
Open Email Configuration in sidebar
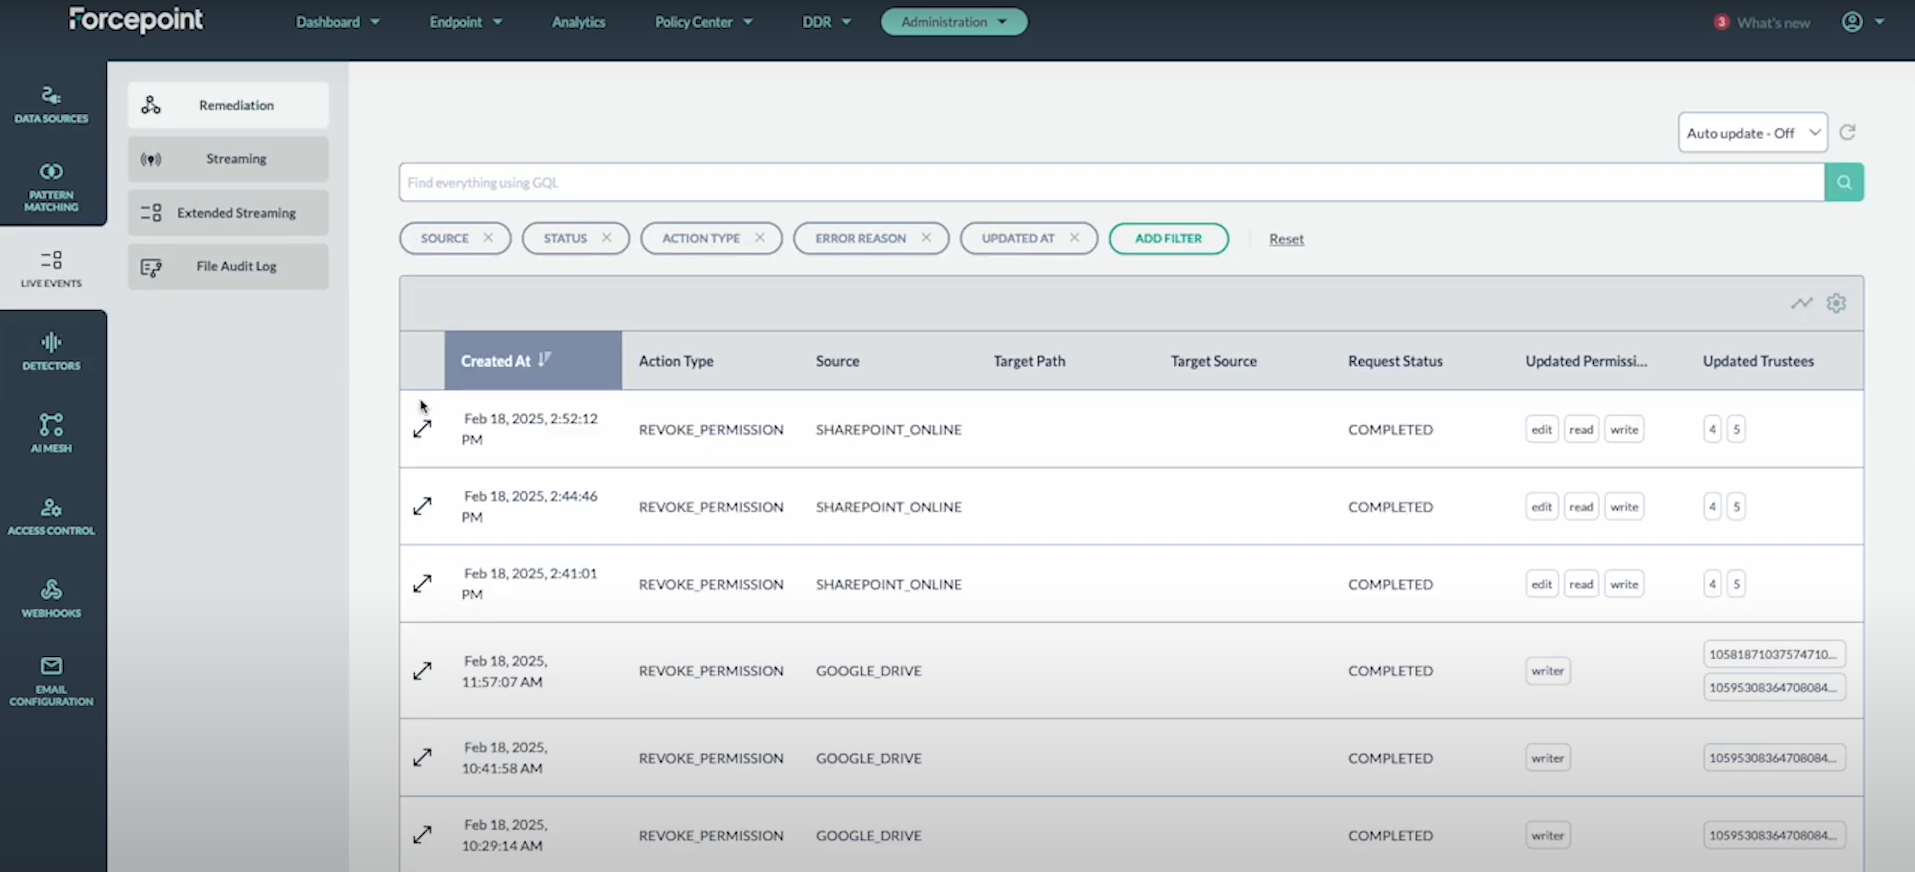click(51, 680)
